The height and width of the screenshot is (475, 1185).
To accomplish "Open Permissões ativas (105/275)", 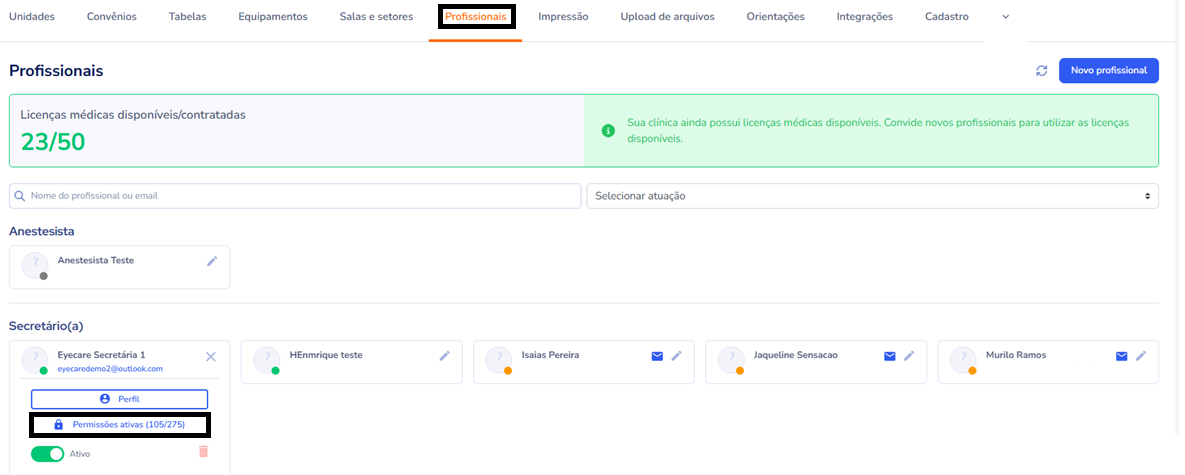I will click(120, 425).
